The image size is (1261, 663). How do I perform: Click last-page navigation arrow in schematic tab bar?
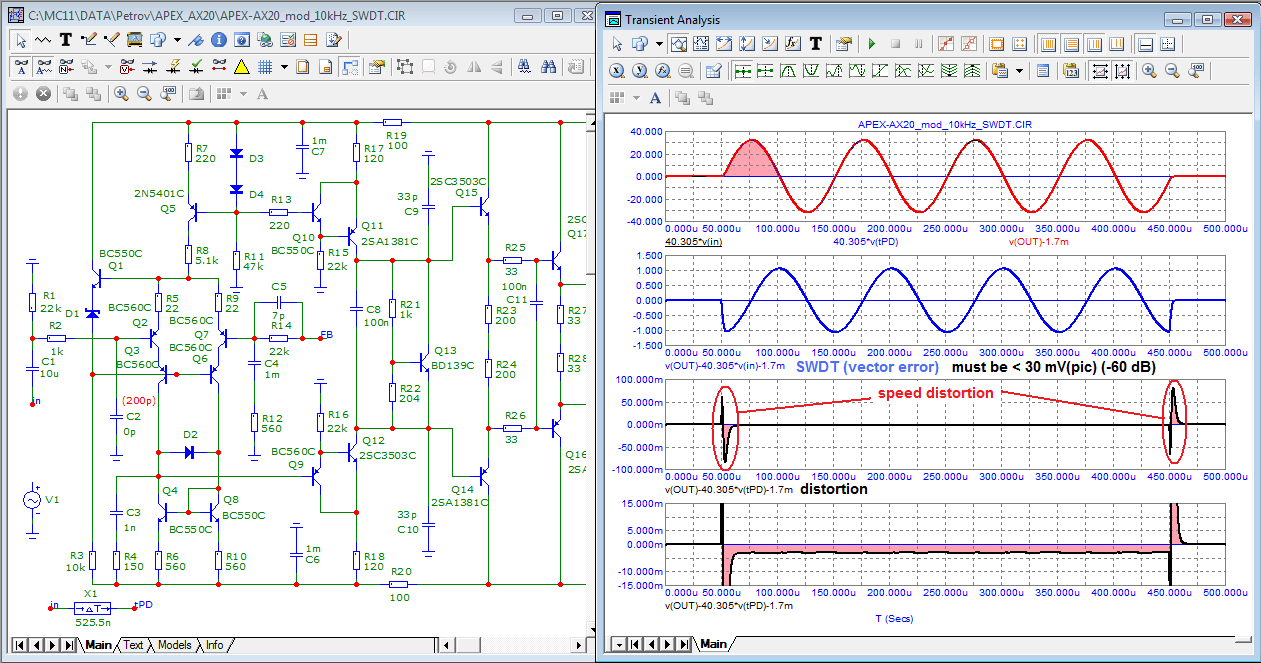click(69, 645)
